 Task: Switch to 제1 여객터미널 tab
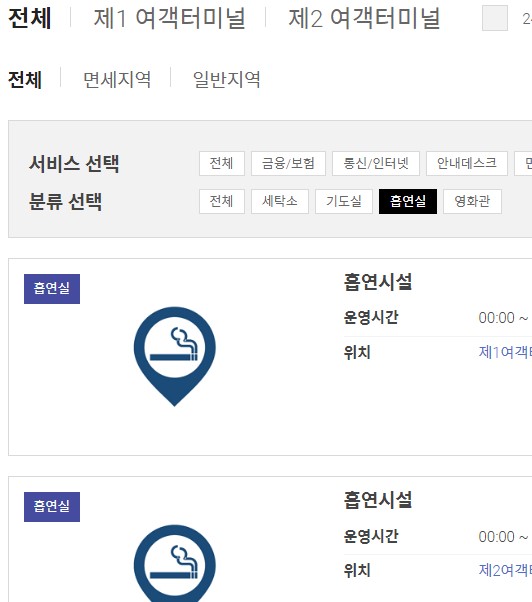169,18
